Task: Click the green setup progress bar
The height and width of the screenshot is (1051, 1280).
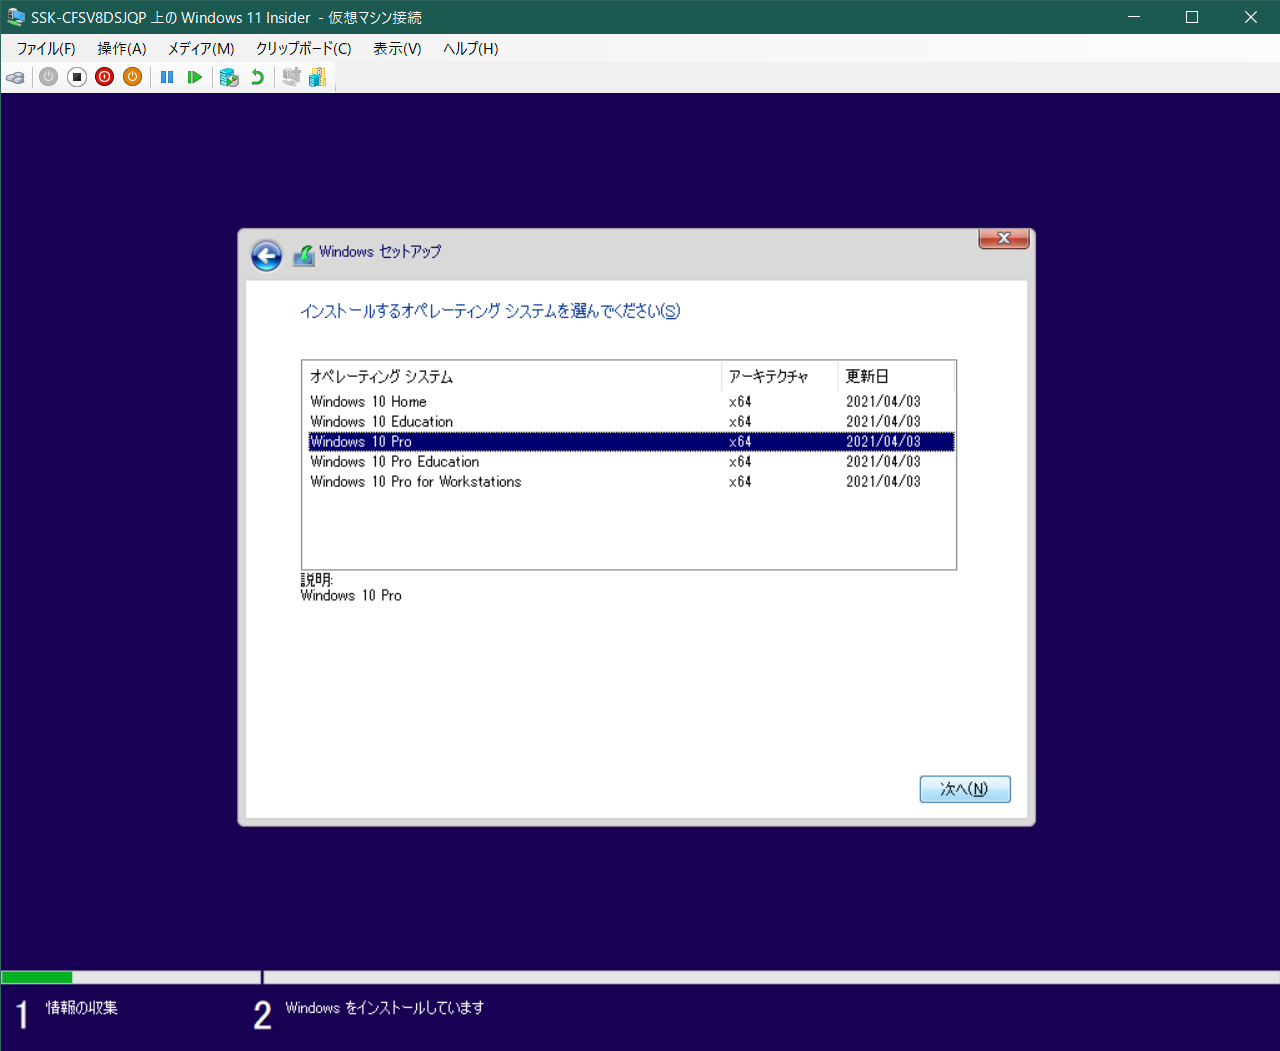Action: coord(37,977)
